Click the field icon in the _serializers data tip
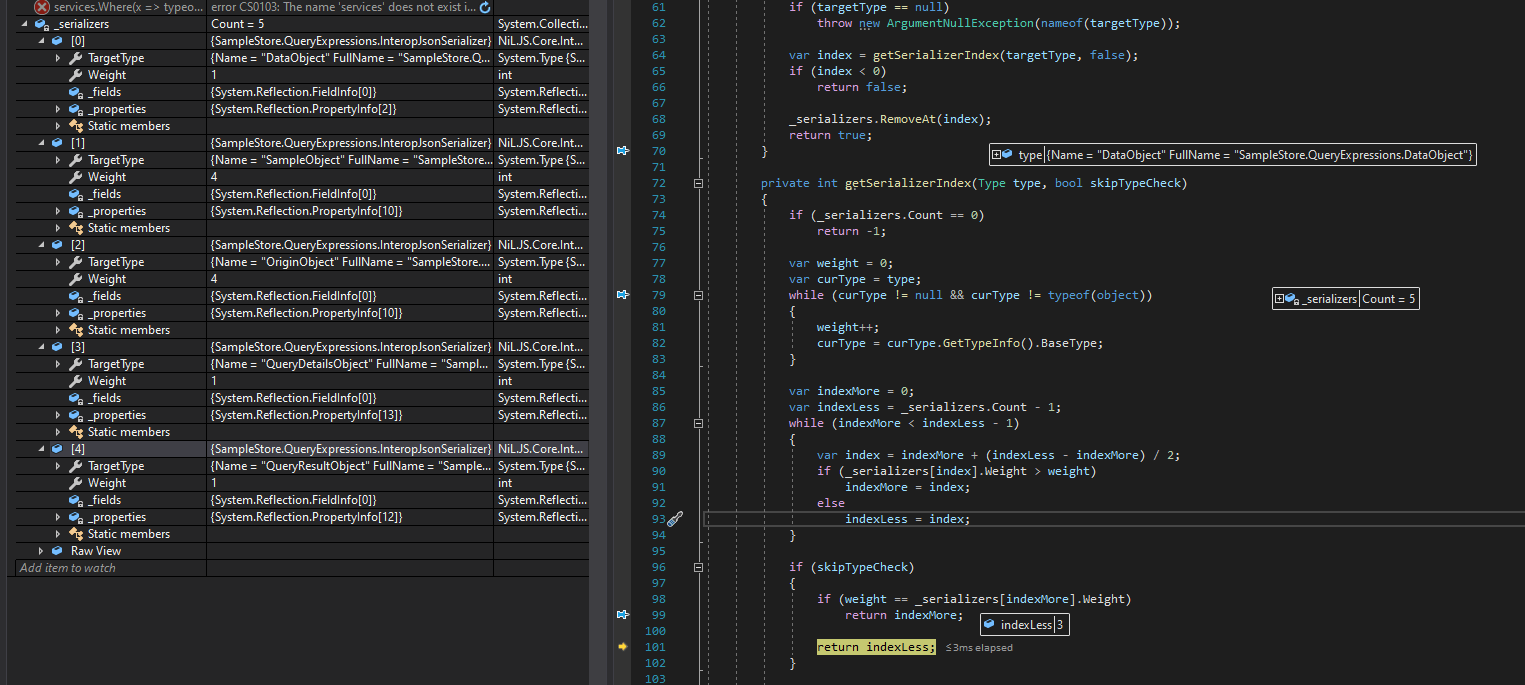Image resolution: width=1525 pixels, height=685 pixels. [1291, 299]
